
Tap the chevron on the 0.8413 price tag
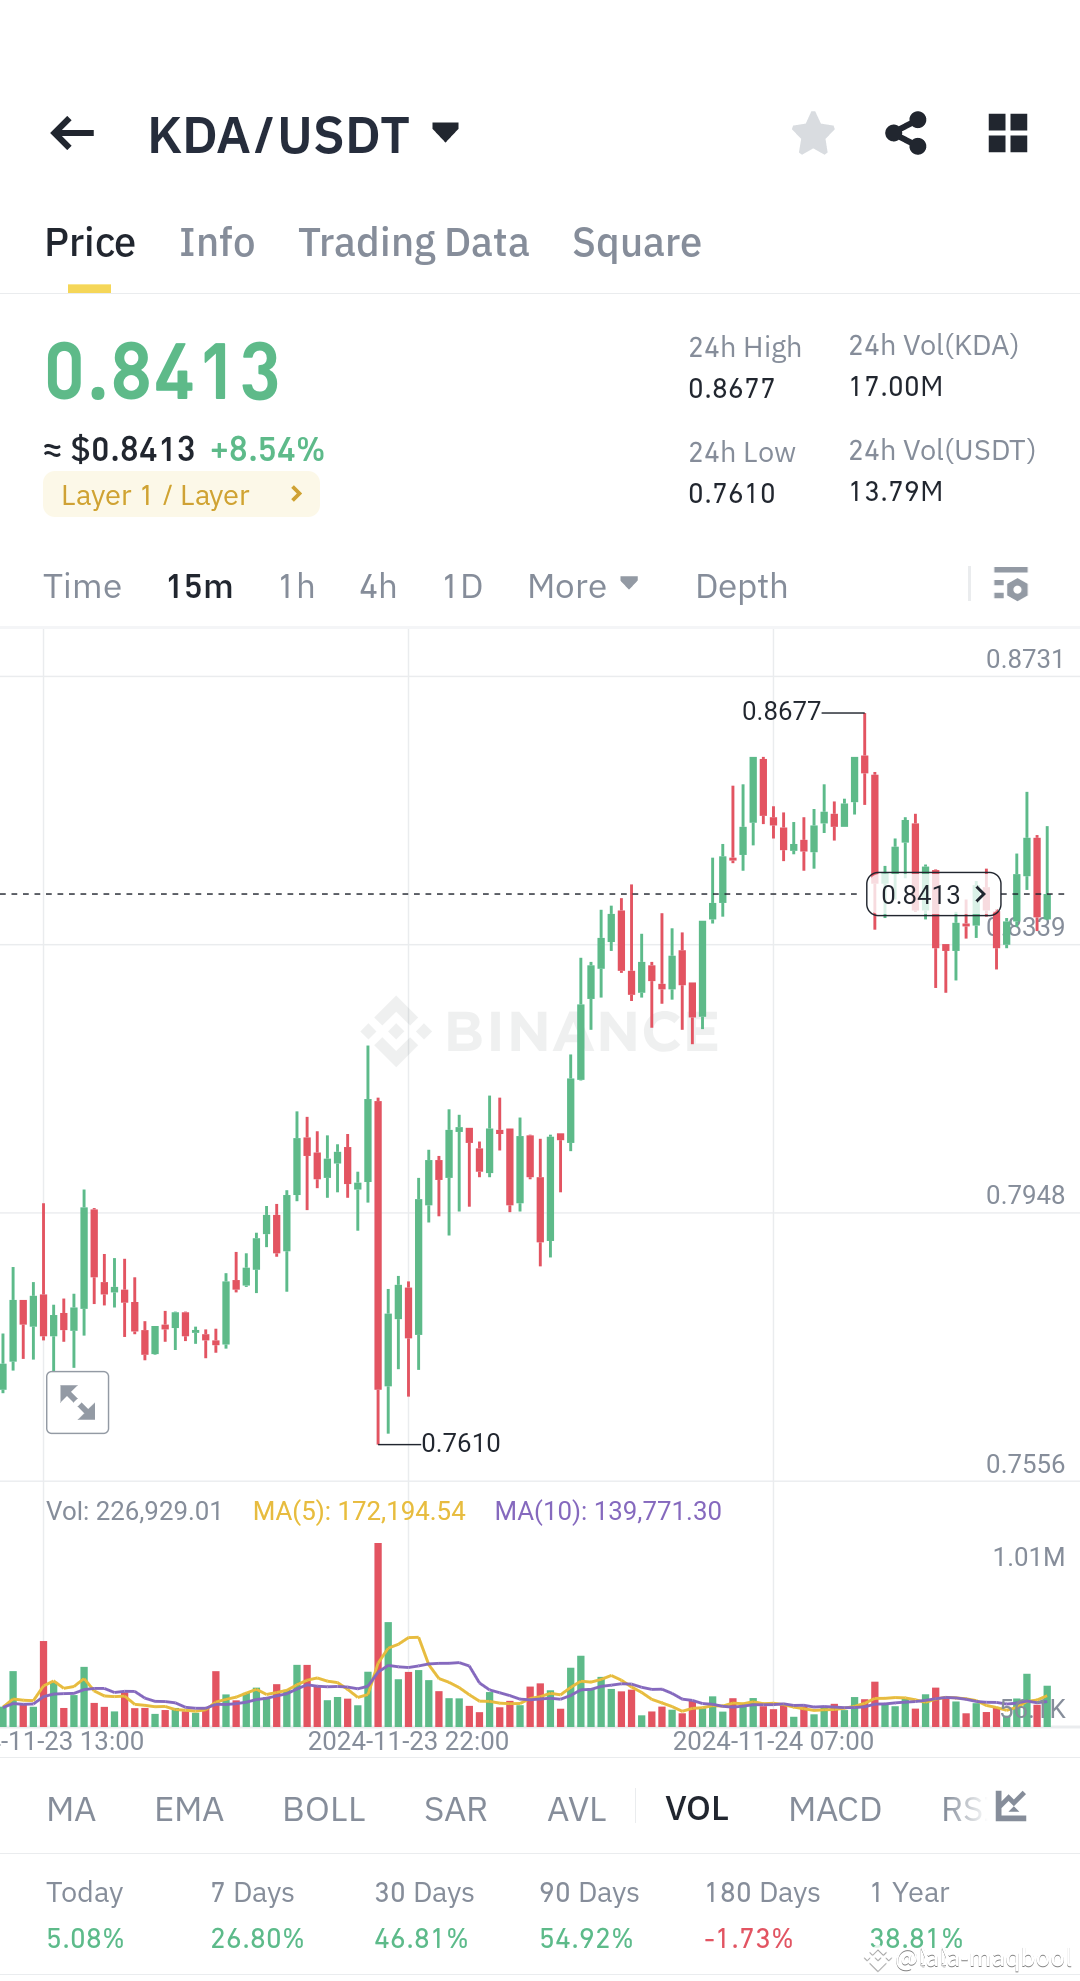pos(980,894)
